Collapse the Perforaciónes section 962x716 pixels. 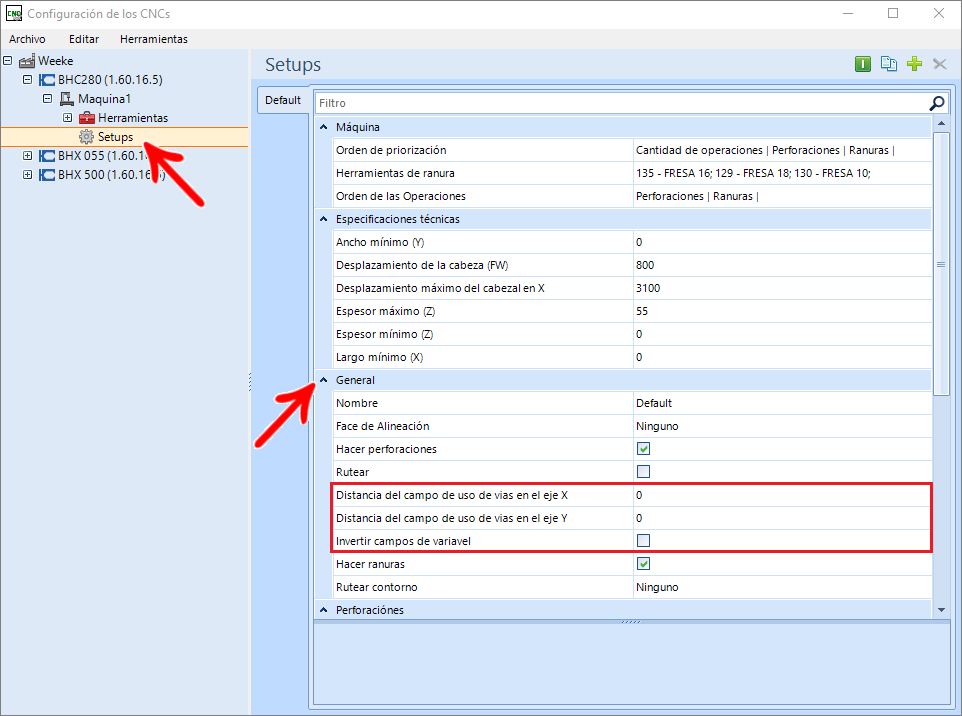(323, 610)
